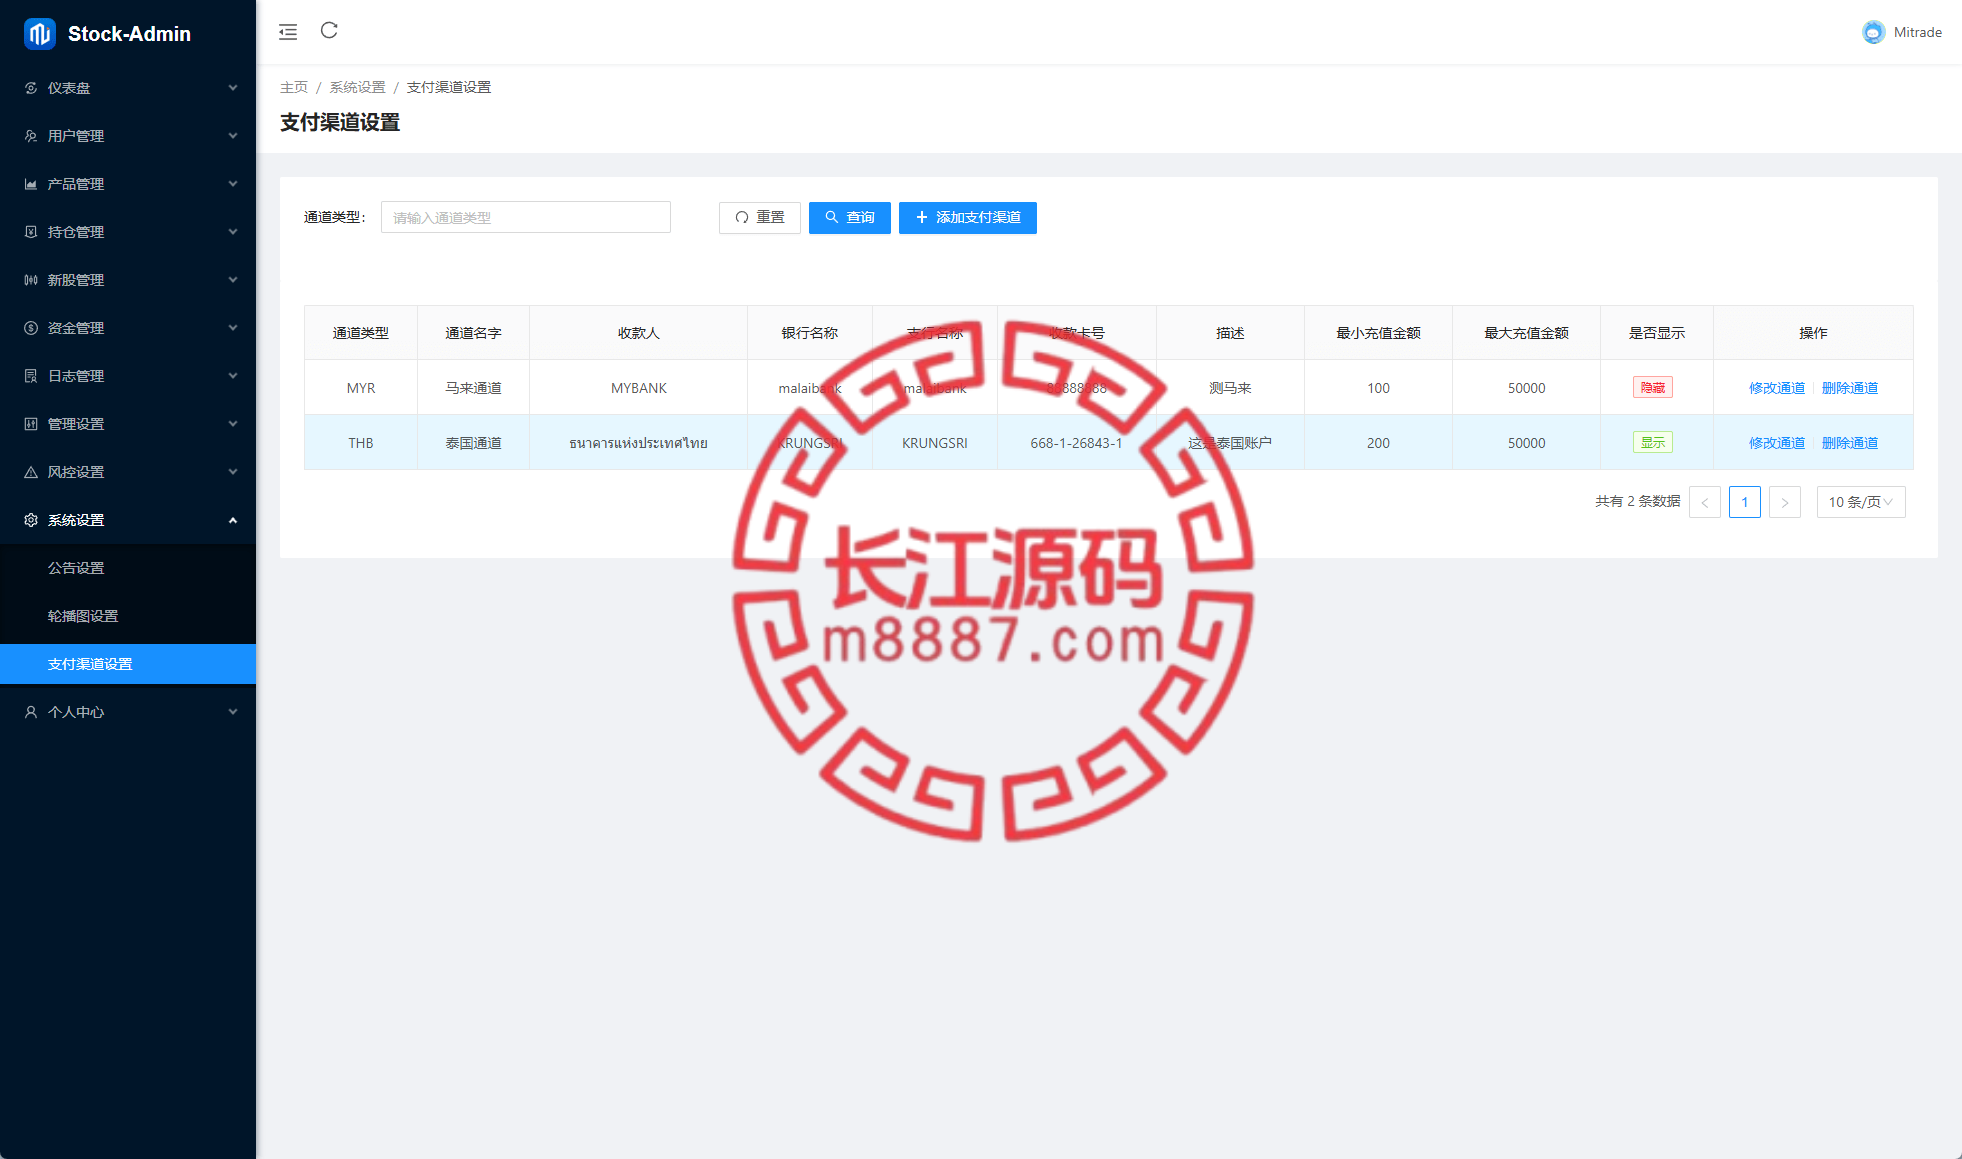This screenshot has width=1962, height=1159.
Task: Click the MYR channel type cell
Action: coord(361,388)
